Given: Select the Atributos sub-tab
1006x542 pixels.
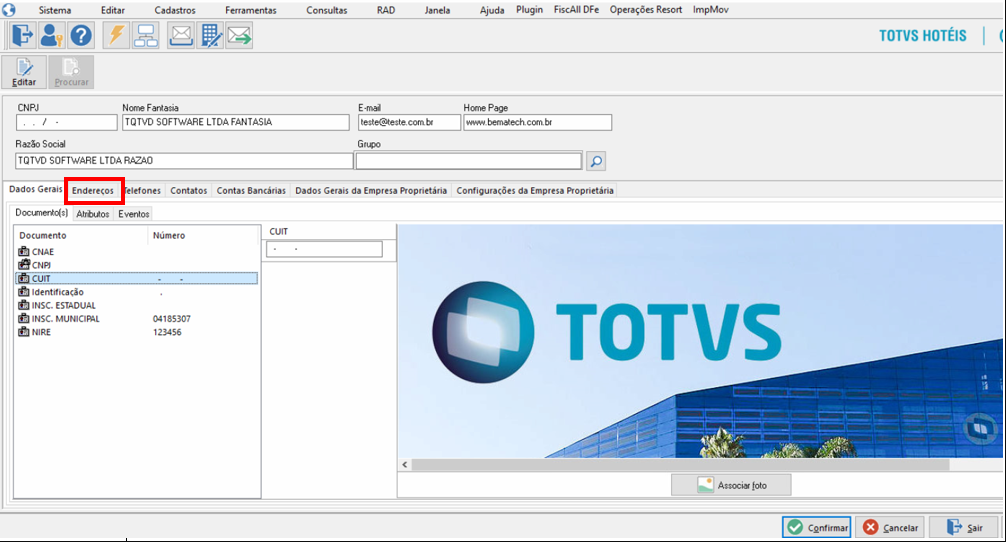Looking at the screenshot, I should pos(93,214).
